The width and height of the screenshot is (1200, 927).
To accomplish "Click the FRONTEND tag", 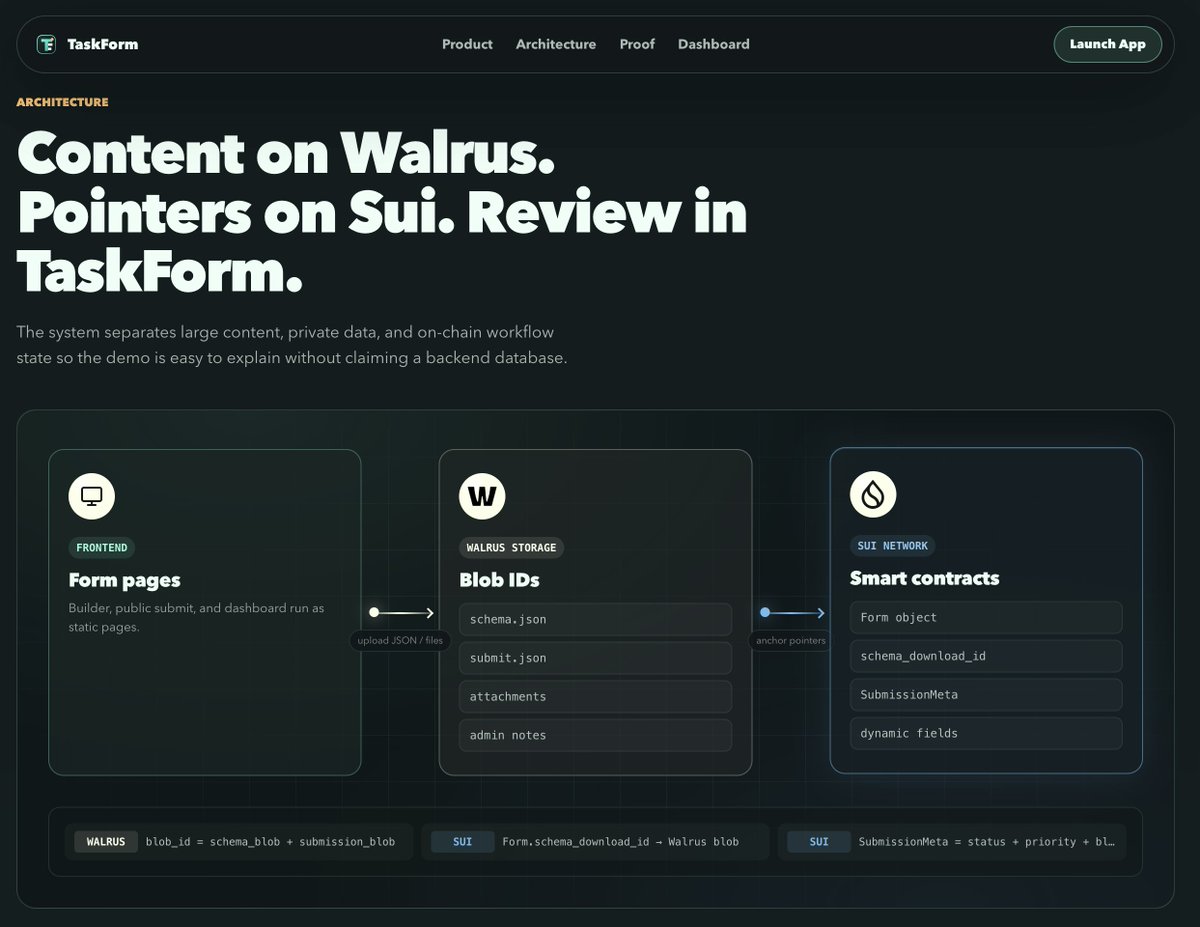I will point(102,548).
